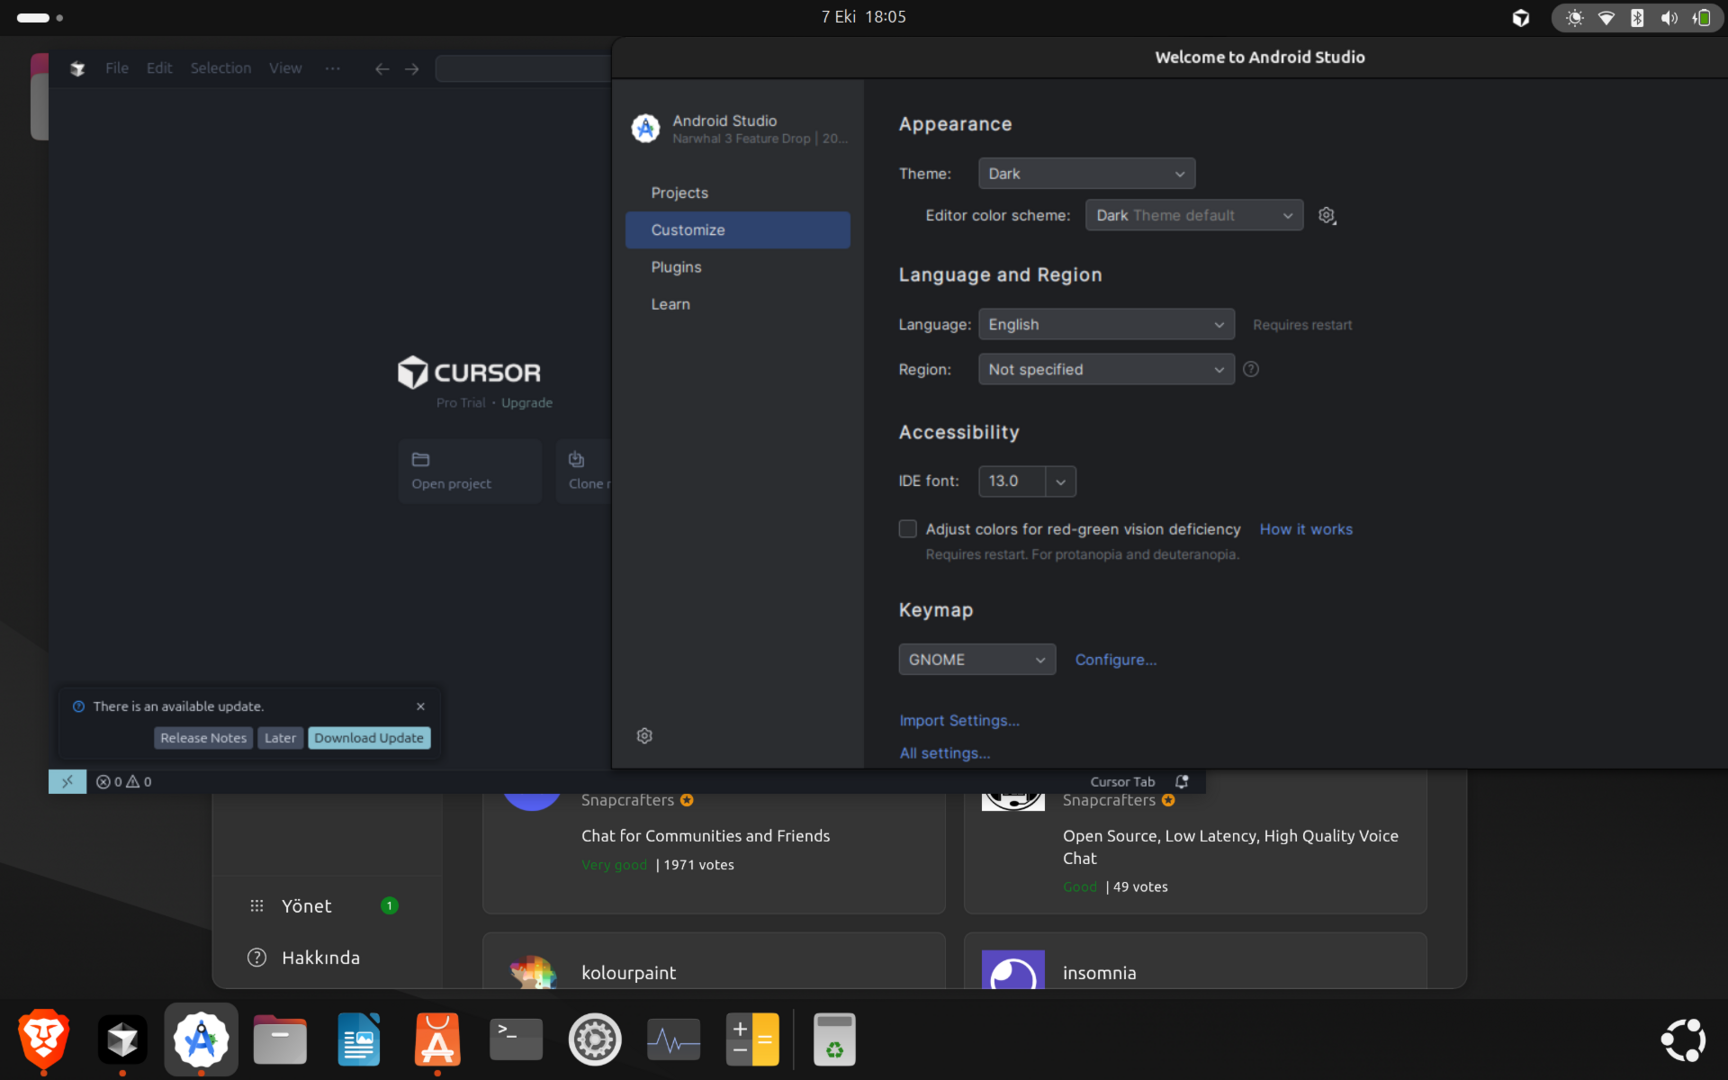Expand the Editor color scheme dropdown
The width and height of the screenshot is (1728, 1080).
(x=1194, y=216)
